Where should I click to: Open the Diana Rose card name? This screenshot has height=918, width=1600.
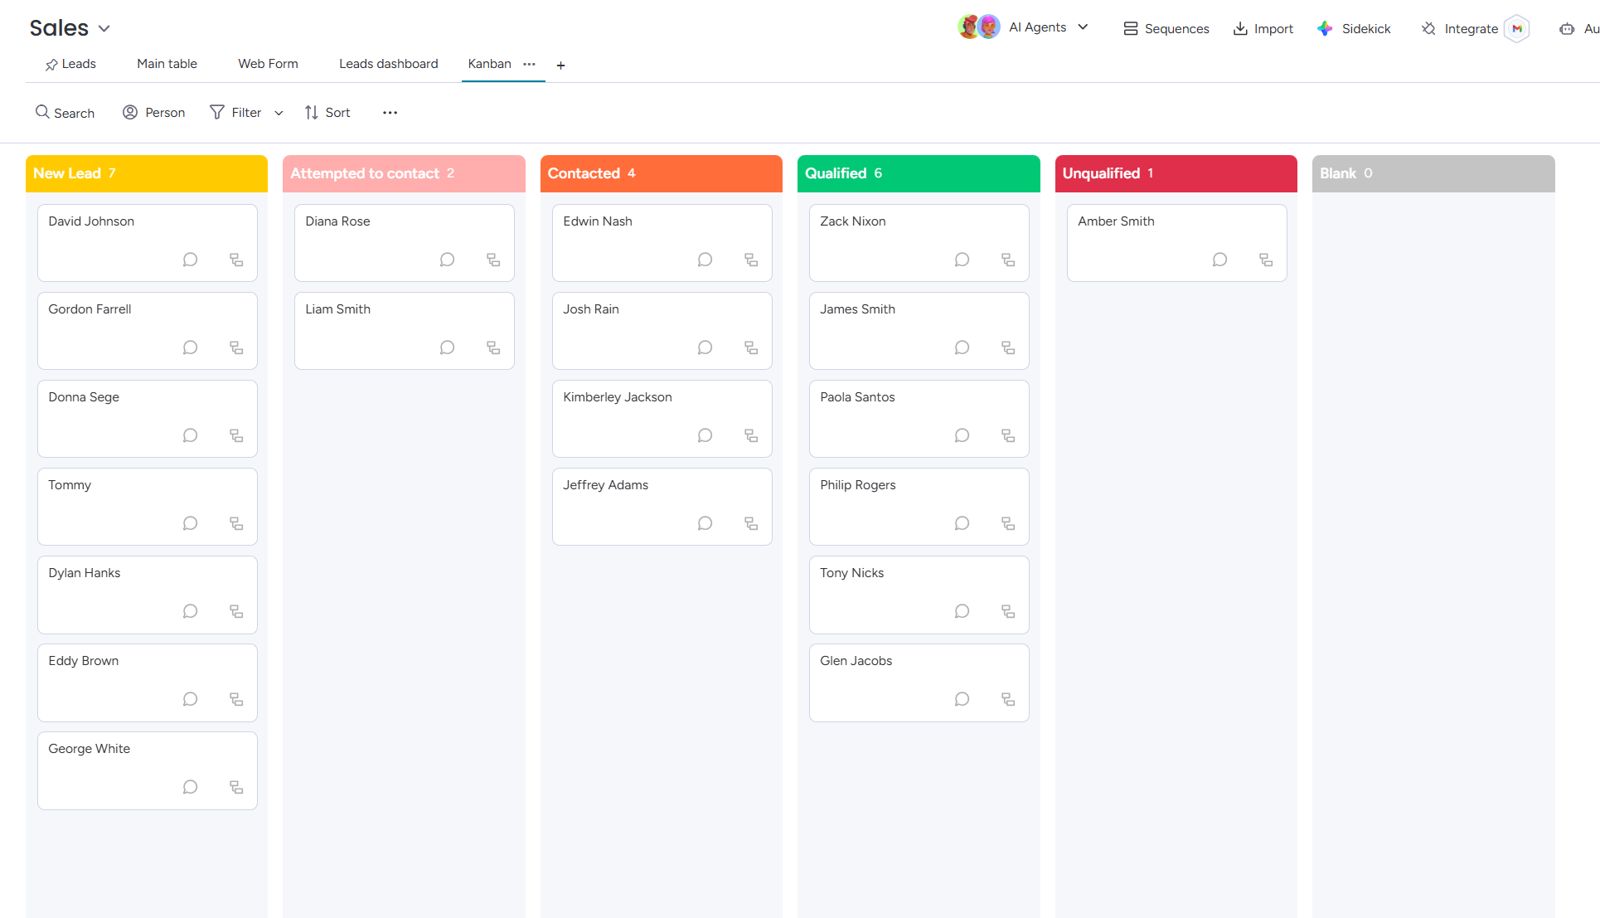pyautogui.click(x=338, y=222)
